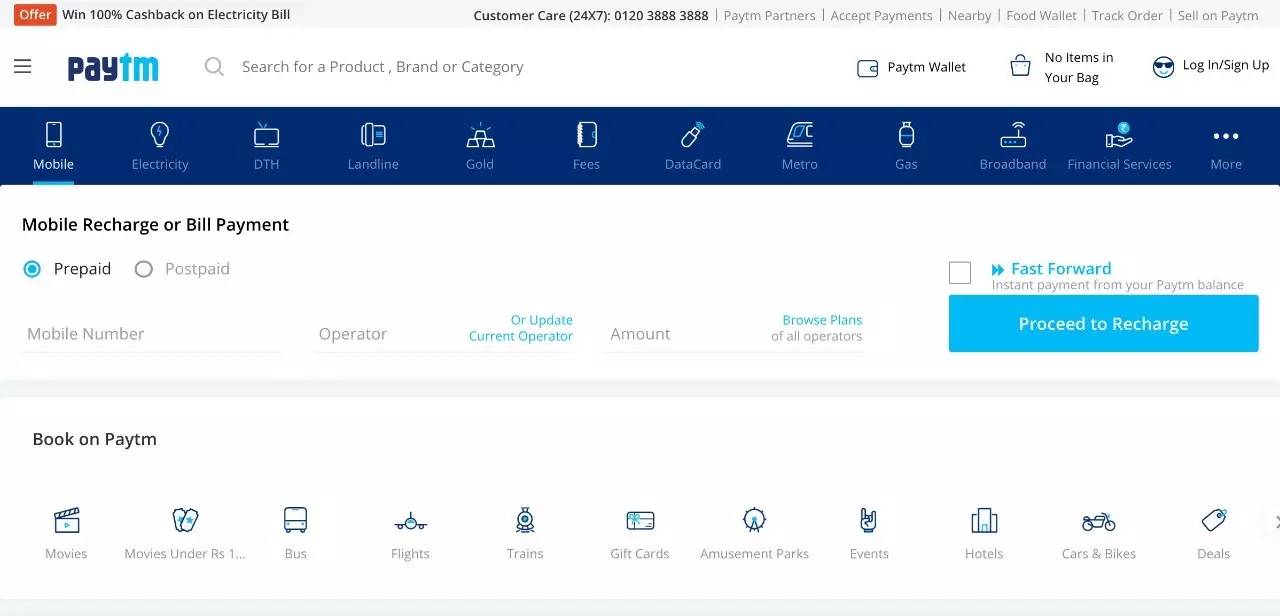
Task: Open Sell on Paytm link
Action: point(1218,15)
